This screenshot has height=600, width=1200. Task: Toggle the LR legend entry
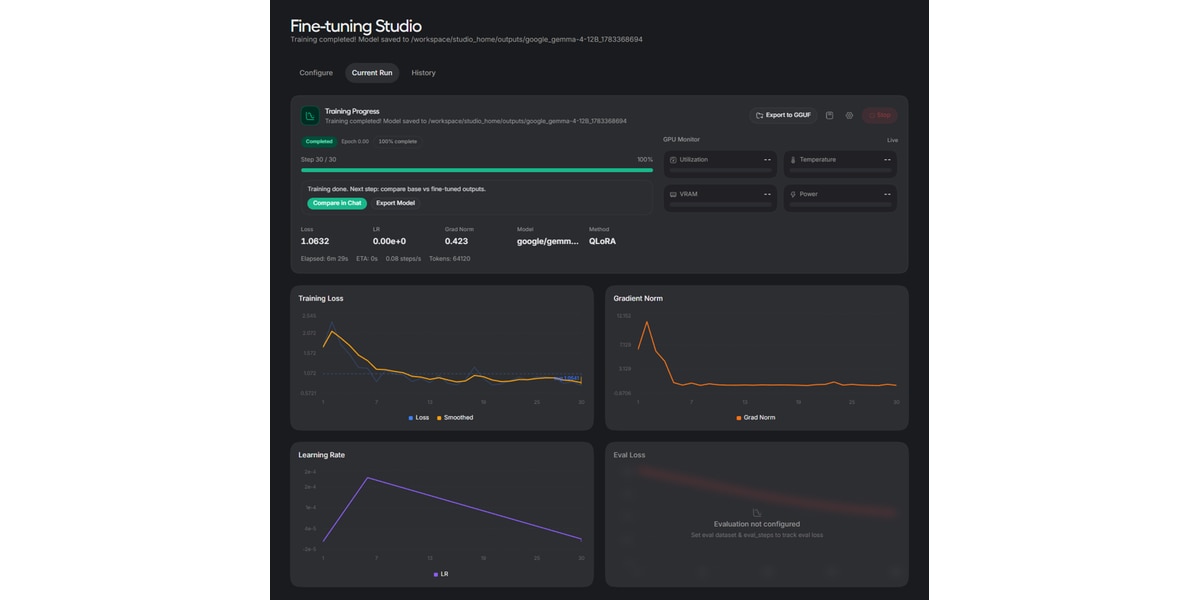click(441, 574)
